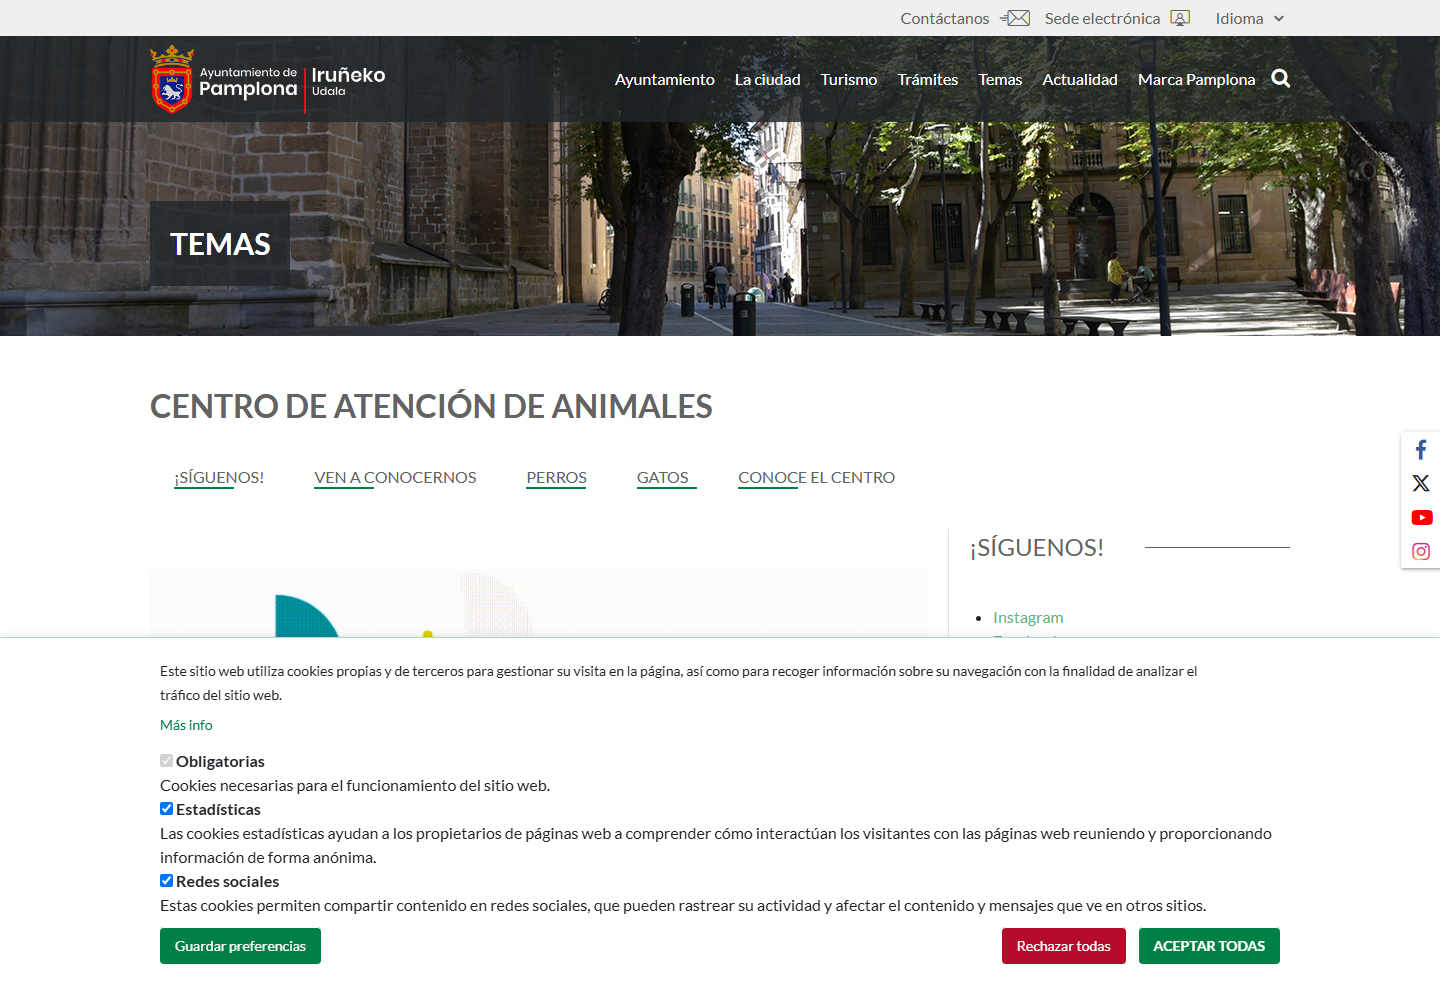Image resolution: width=1440 pixels, height=1000 pixels.
Task: Click the Pamplona city coat of arms logo
Action: click(x=172, y=79)
